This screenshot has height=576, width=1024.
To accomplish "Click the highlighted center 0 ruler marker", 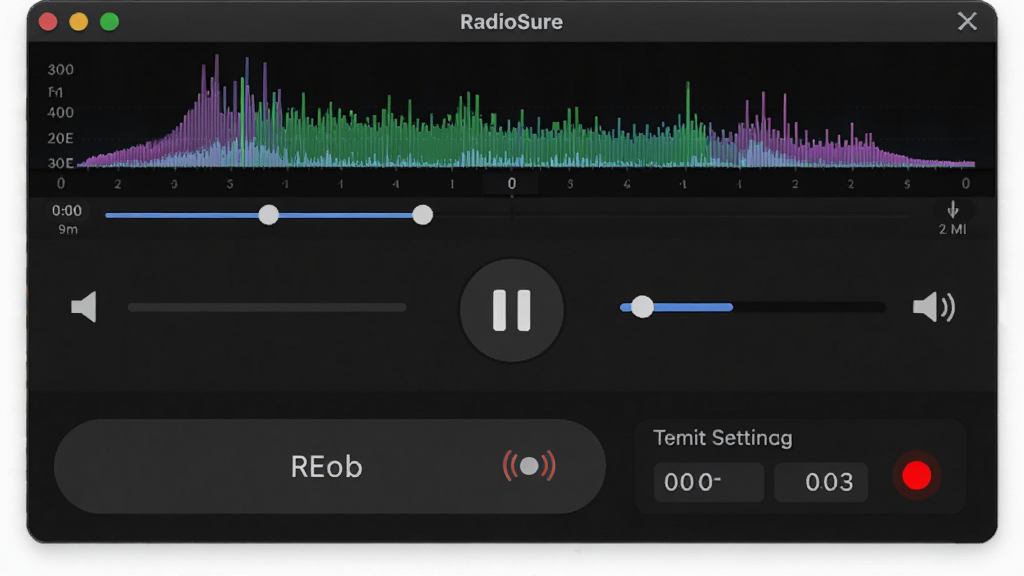I will [511, 184].
